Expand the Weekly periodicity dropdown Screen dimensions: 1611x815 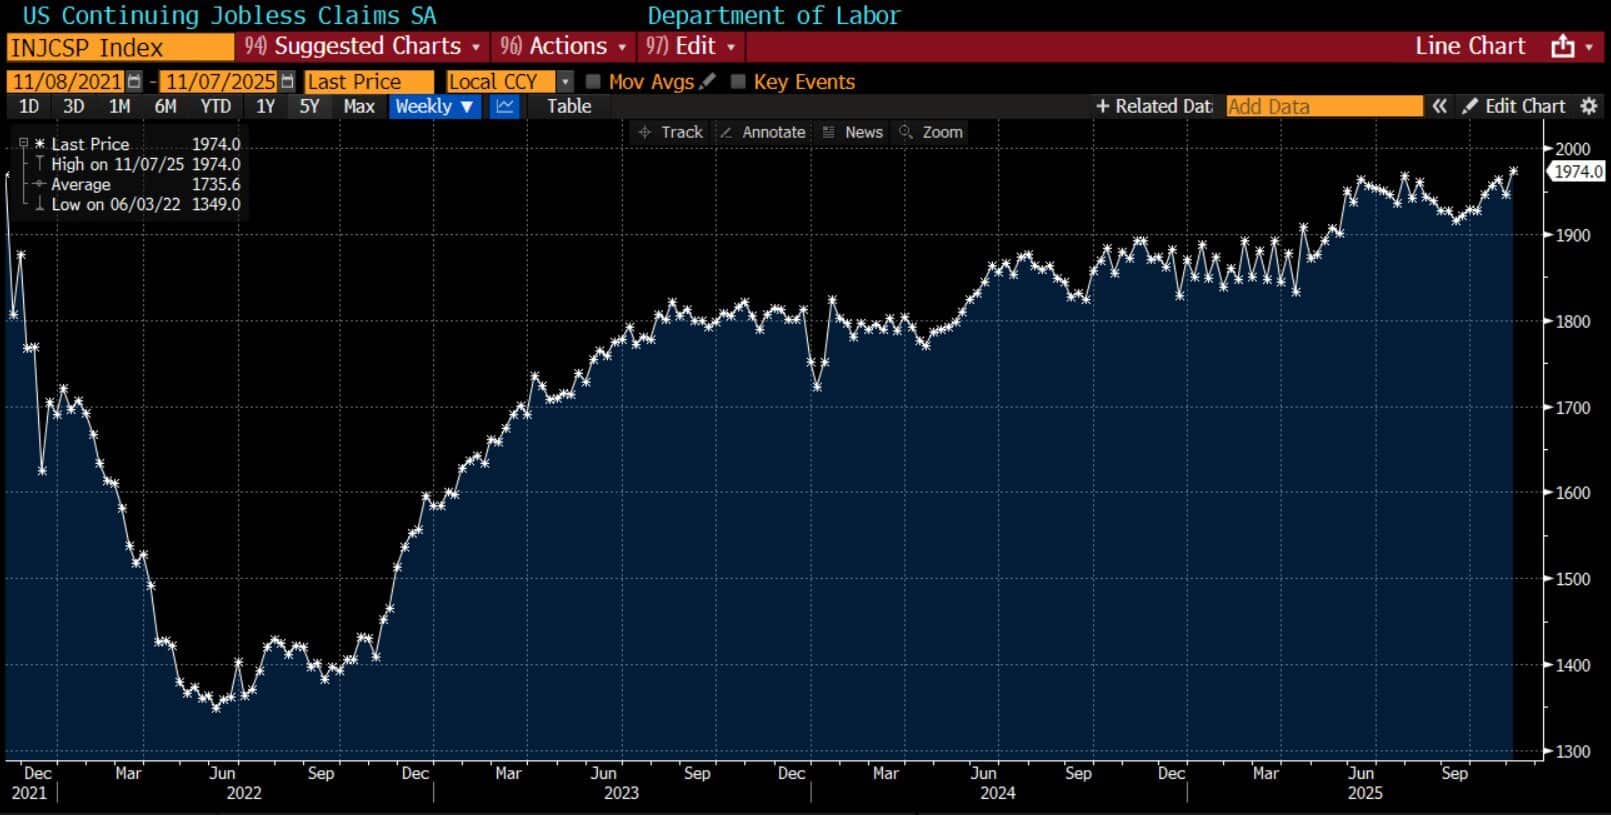pyautogui.click(x=434, y=106)
